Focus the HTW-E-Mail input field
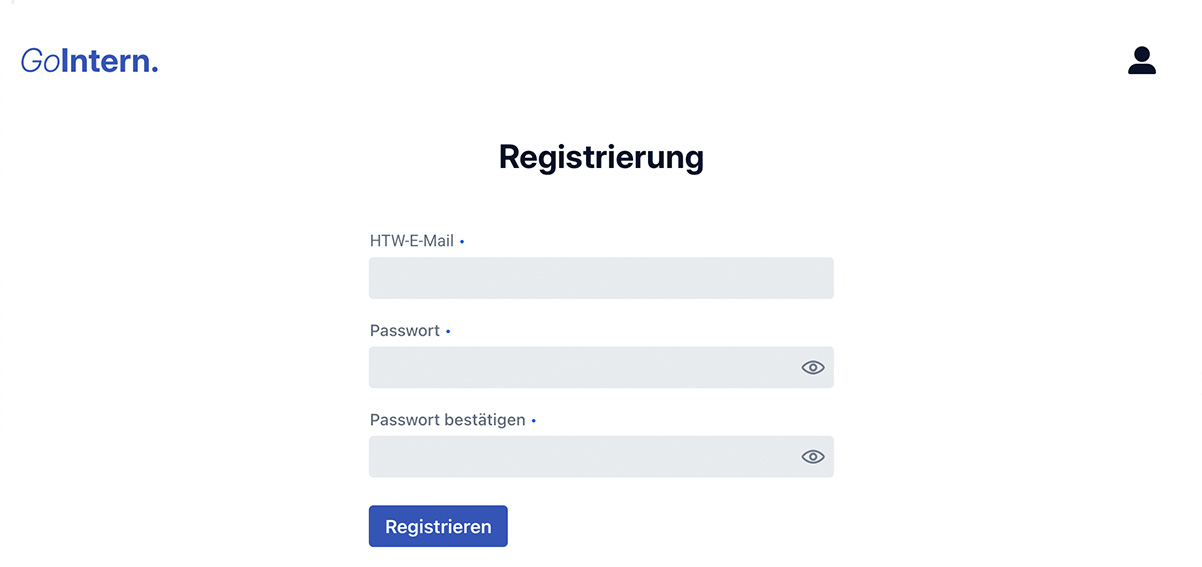This screenshot has height=567, width=1202. 600,278
